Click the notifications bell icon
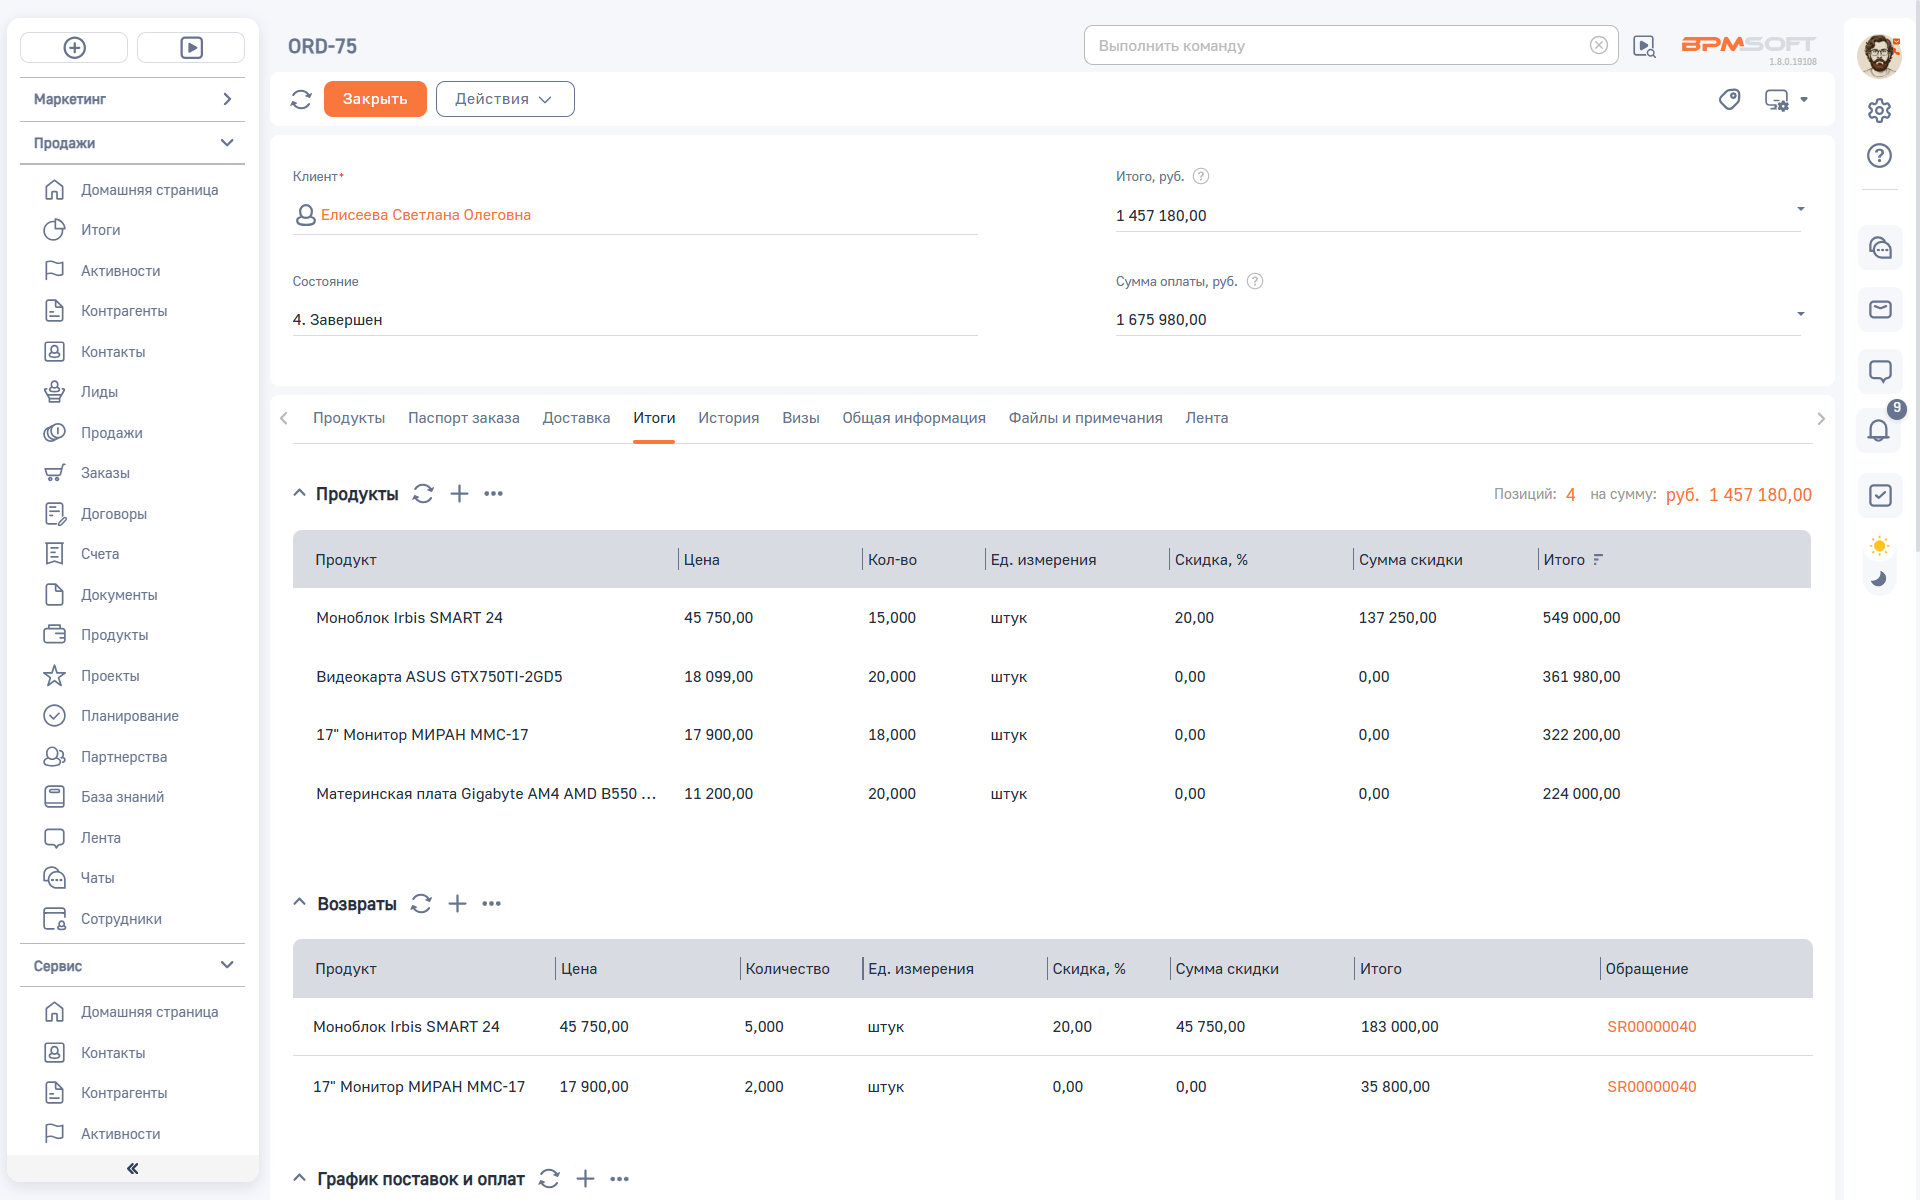Screen dimensions: 1920x1200 click(x=1878, y=431)
